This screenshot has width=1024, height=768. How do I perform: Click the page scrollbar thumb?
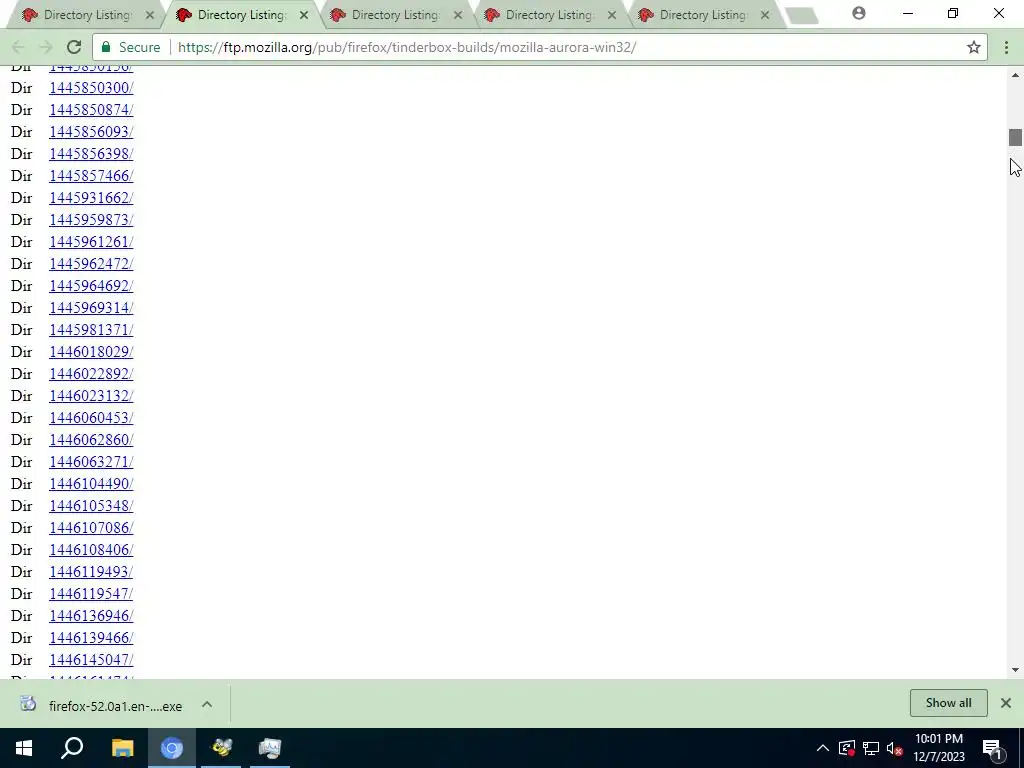pyautogui.click(x=1015, y=137)
